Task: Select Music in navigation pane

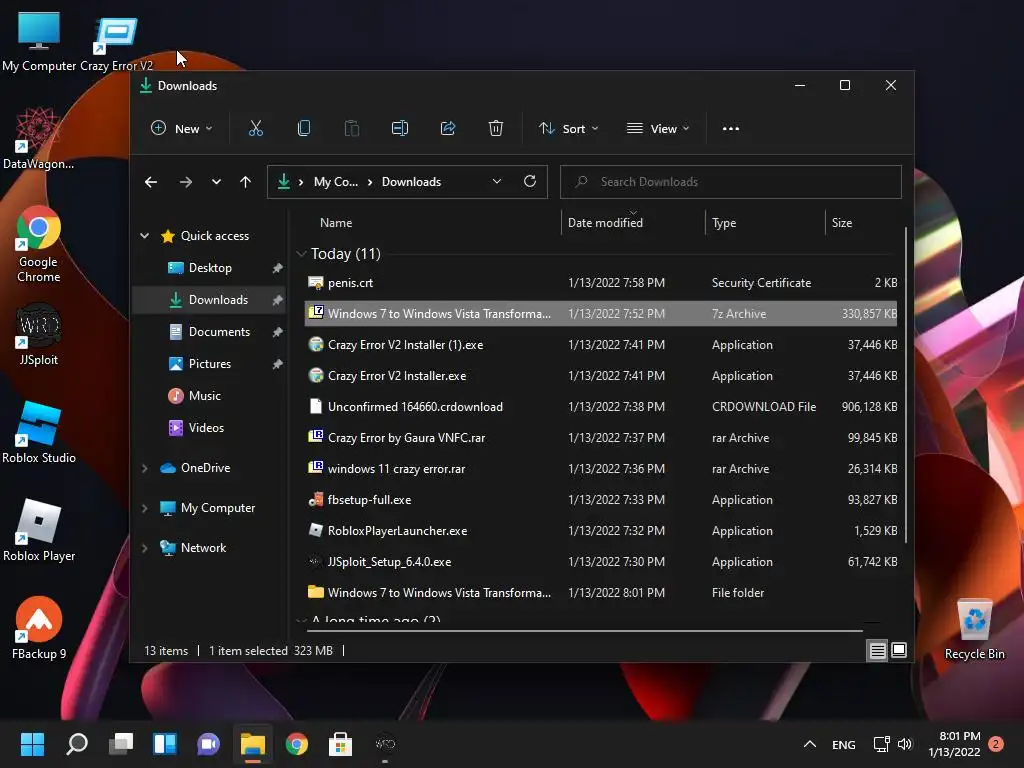Action: 209,396
